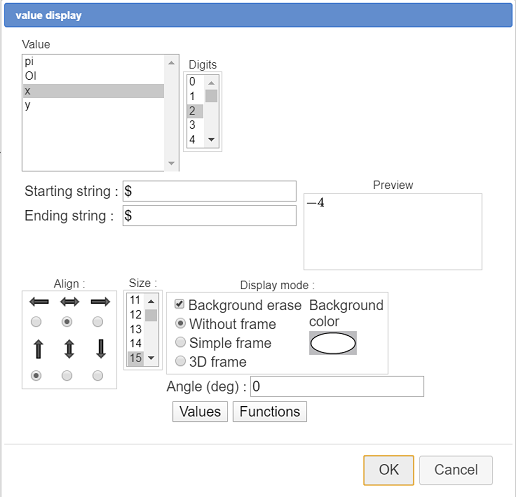Click the Values button
Image resolution: width=516 pixels, height=497 pixels.
(x=200, y=412)
